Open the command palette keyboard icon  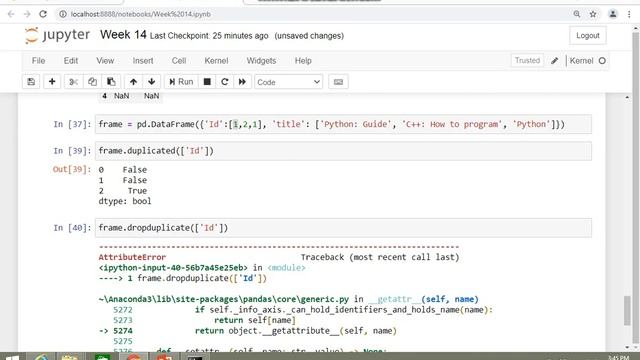point(338,82)
